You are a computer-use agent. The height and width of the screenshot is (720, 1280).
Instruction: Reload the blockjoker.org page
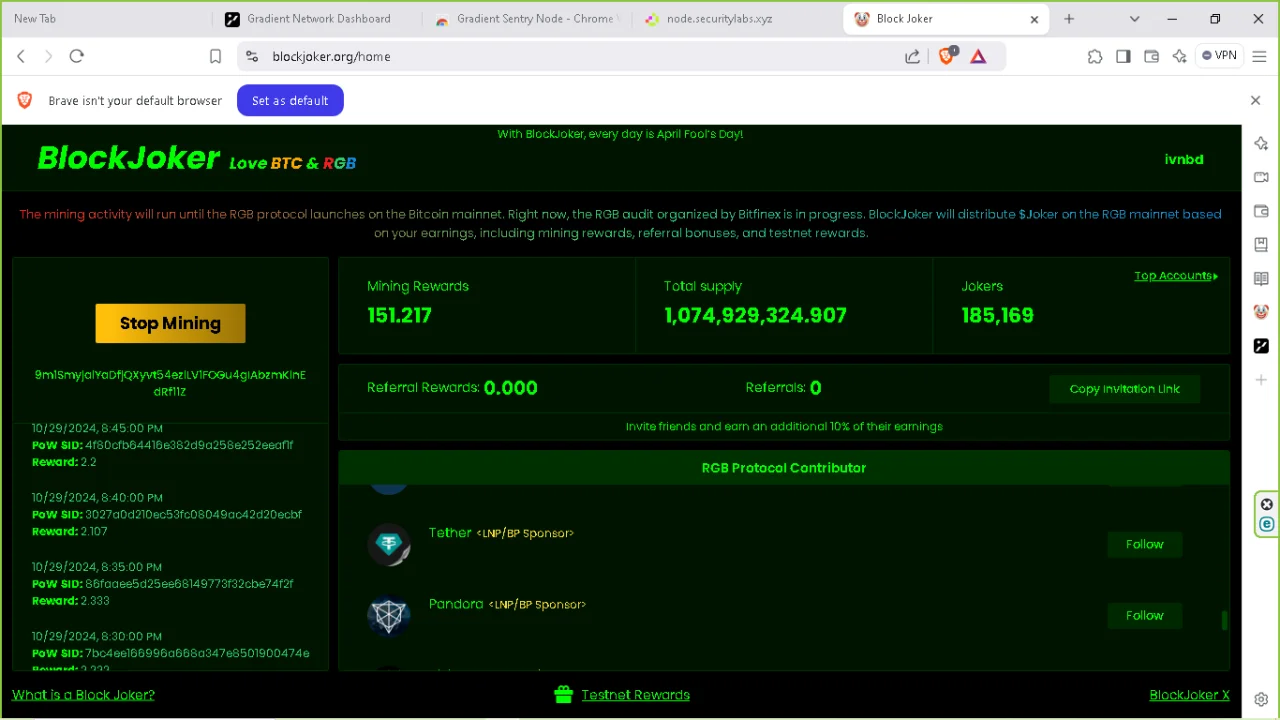[76, 57]
